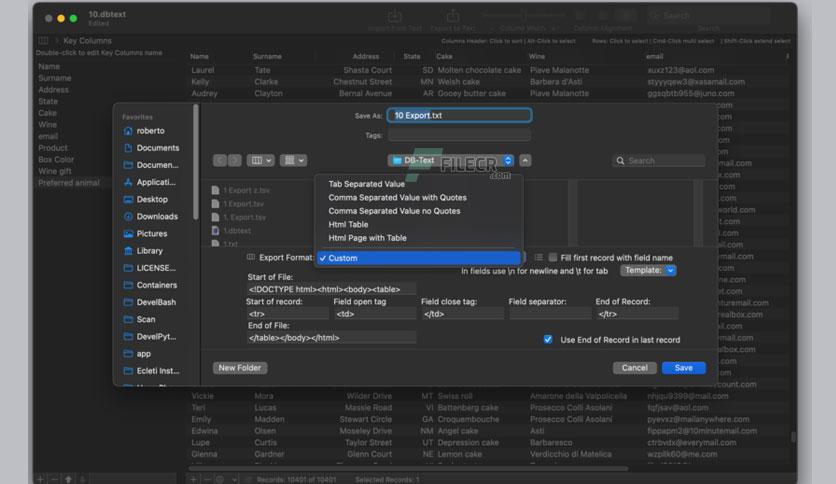Select Documents in the Favorites sidebar
The image size is (836, 484).
point(151,148)
